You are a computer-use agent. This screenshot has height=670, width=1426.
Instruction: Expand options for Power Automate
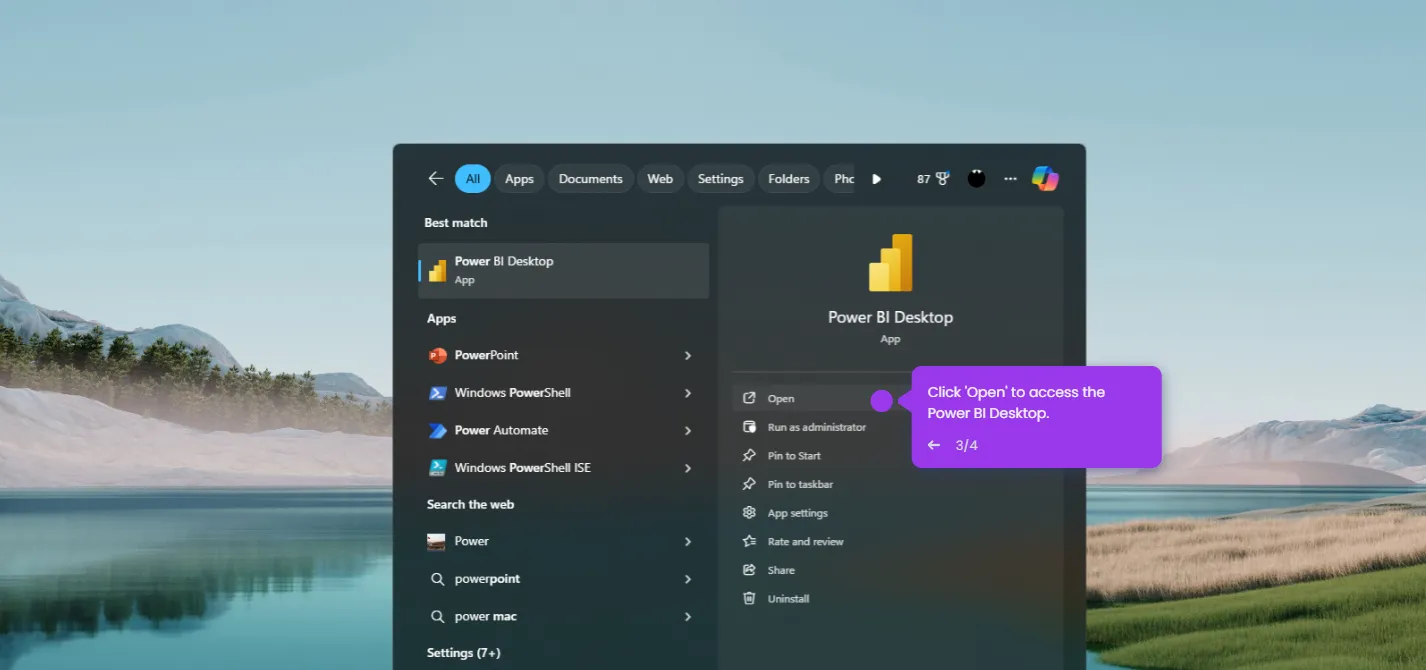pos(688,430)
